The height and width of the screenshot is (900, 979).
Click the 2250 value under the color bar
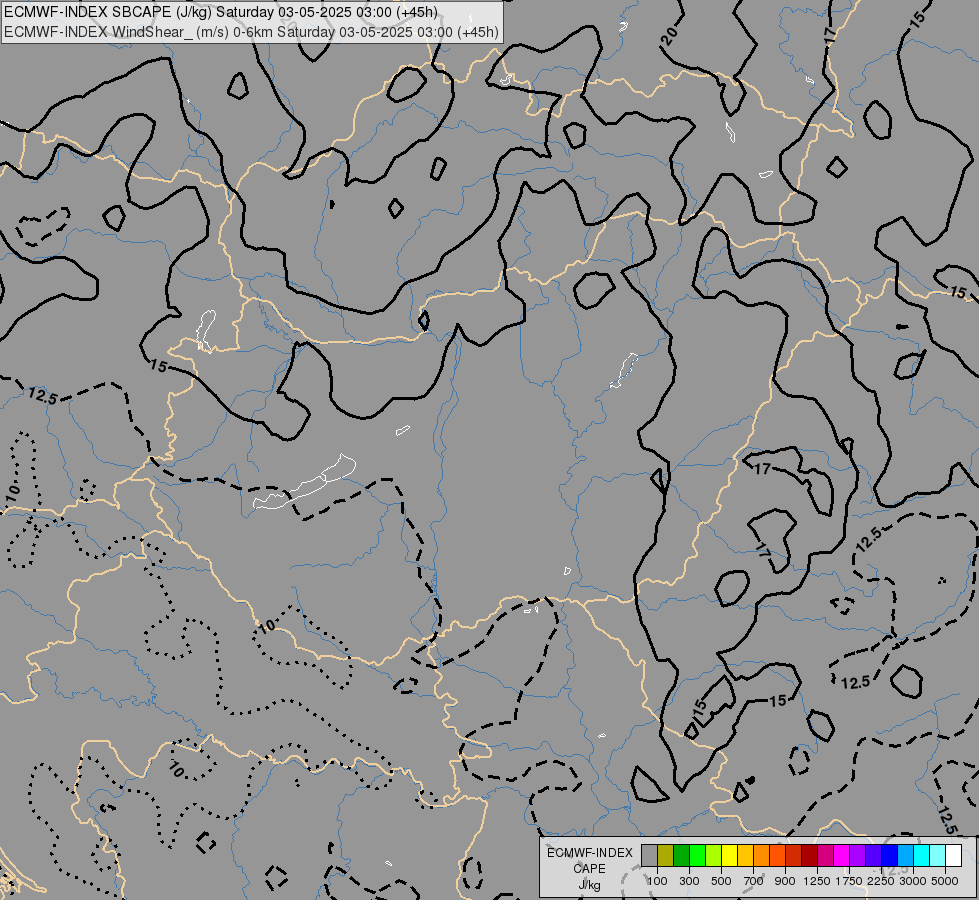click(x=880, y=881)
